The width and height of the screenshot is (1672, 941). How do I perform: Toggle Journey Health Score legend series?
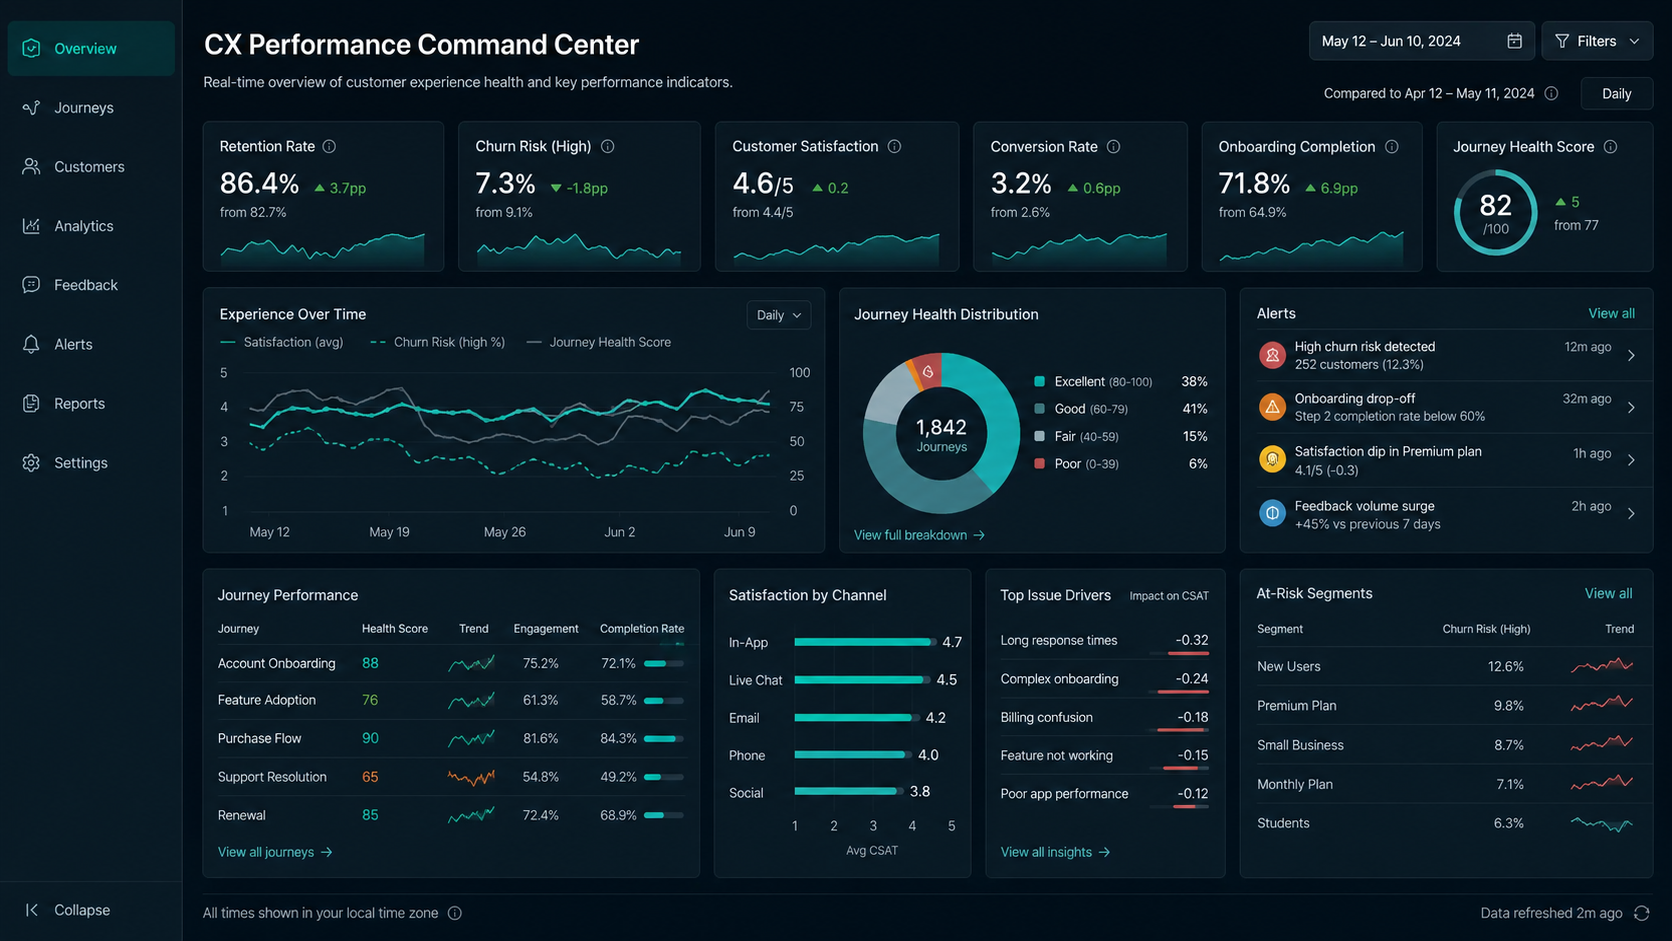pyautogui.click(x=598, y=342)
